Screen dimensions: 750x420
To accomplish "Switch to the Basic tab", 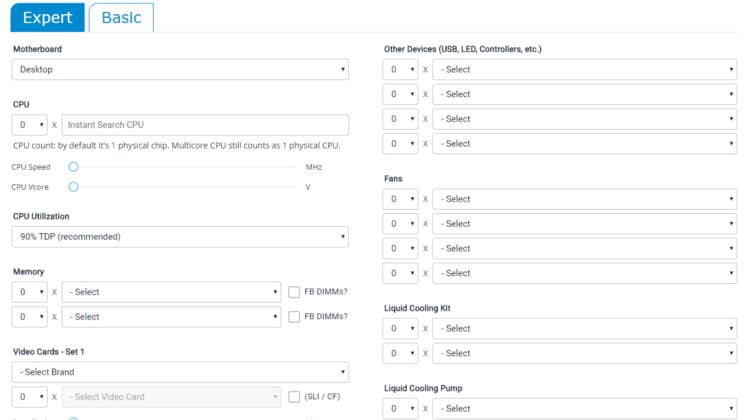I will point(121,18).
